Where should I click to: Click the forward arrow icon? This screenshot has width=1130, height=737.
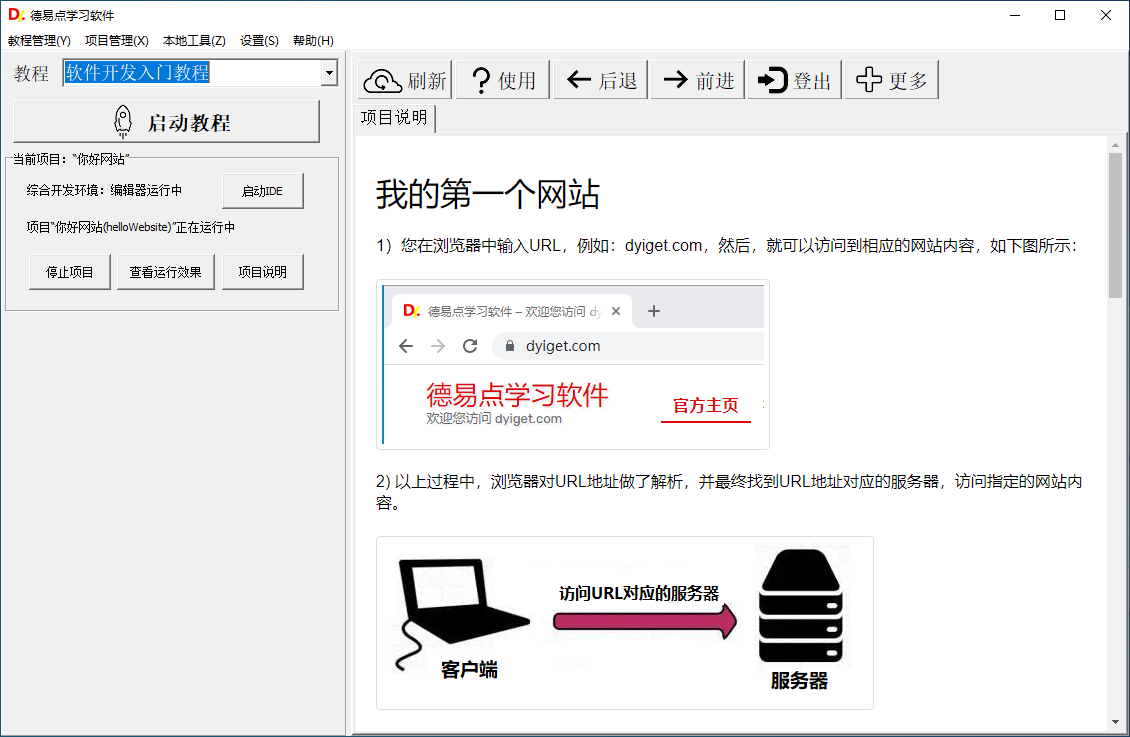tap(675, 79)
